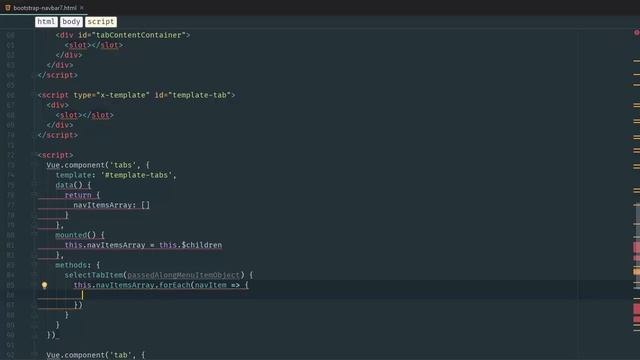
Task: Click the Vue.component('tab' line
Action: tap(96, 355)
